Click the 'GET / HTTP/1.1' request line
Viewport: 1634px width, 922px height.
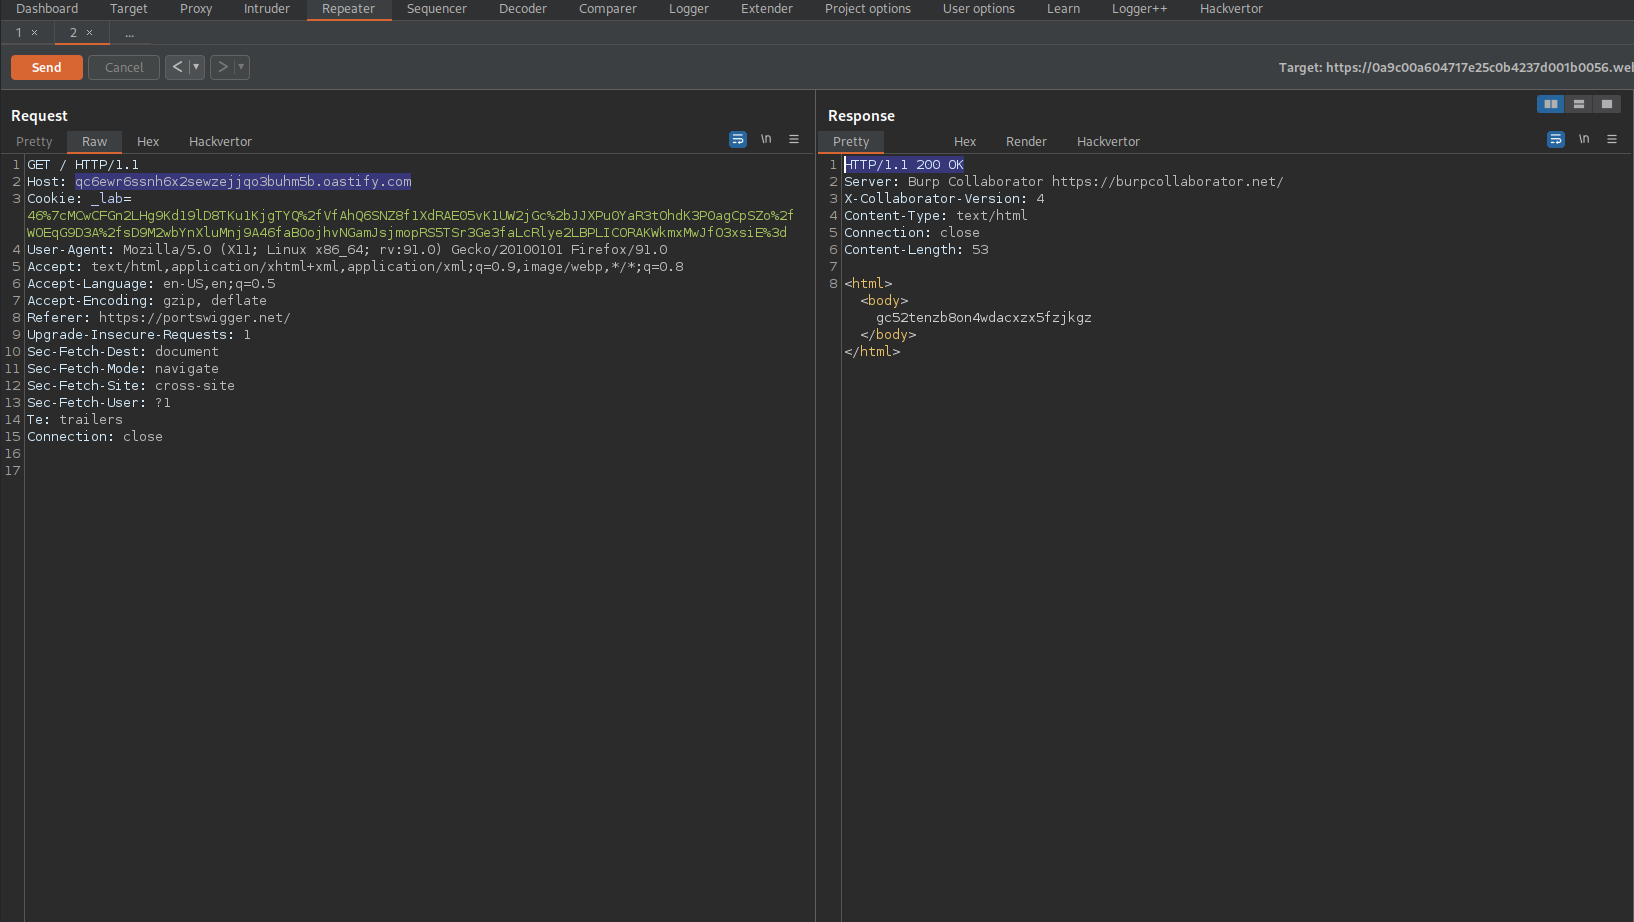tap(83, 165)
